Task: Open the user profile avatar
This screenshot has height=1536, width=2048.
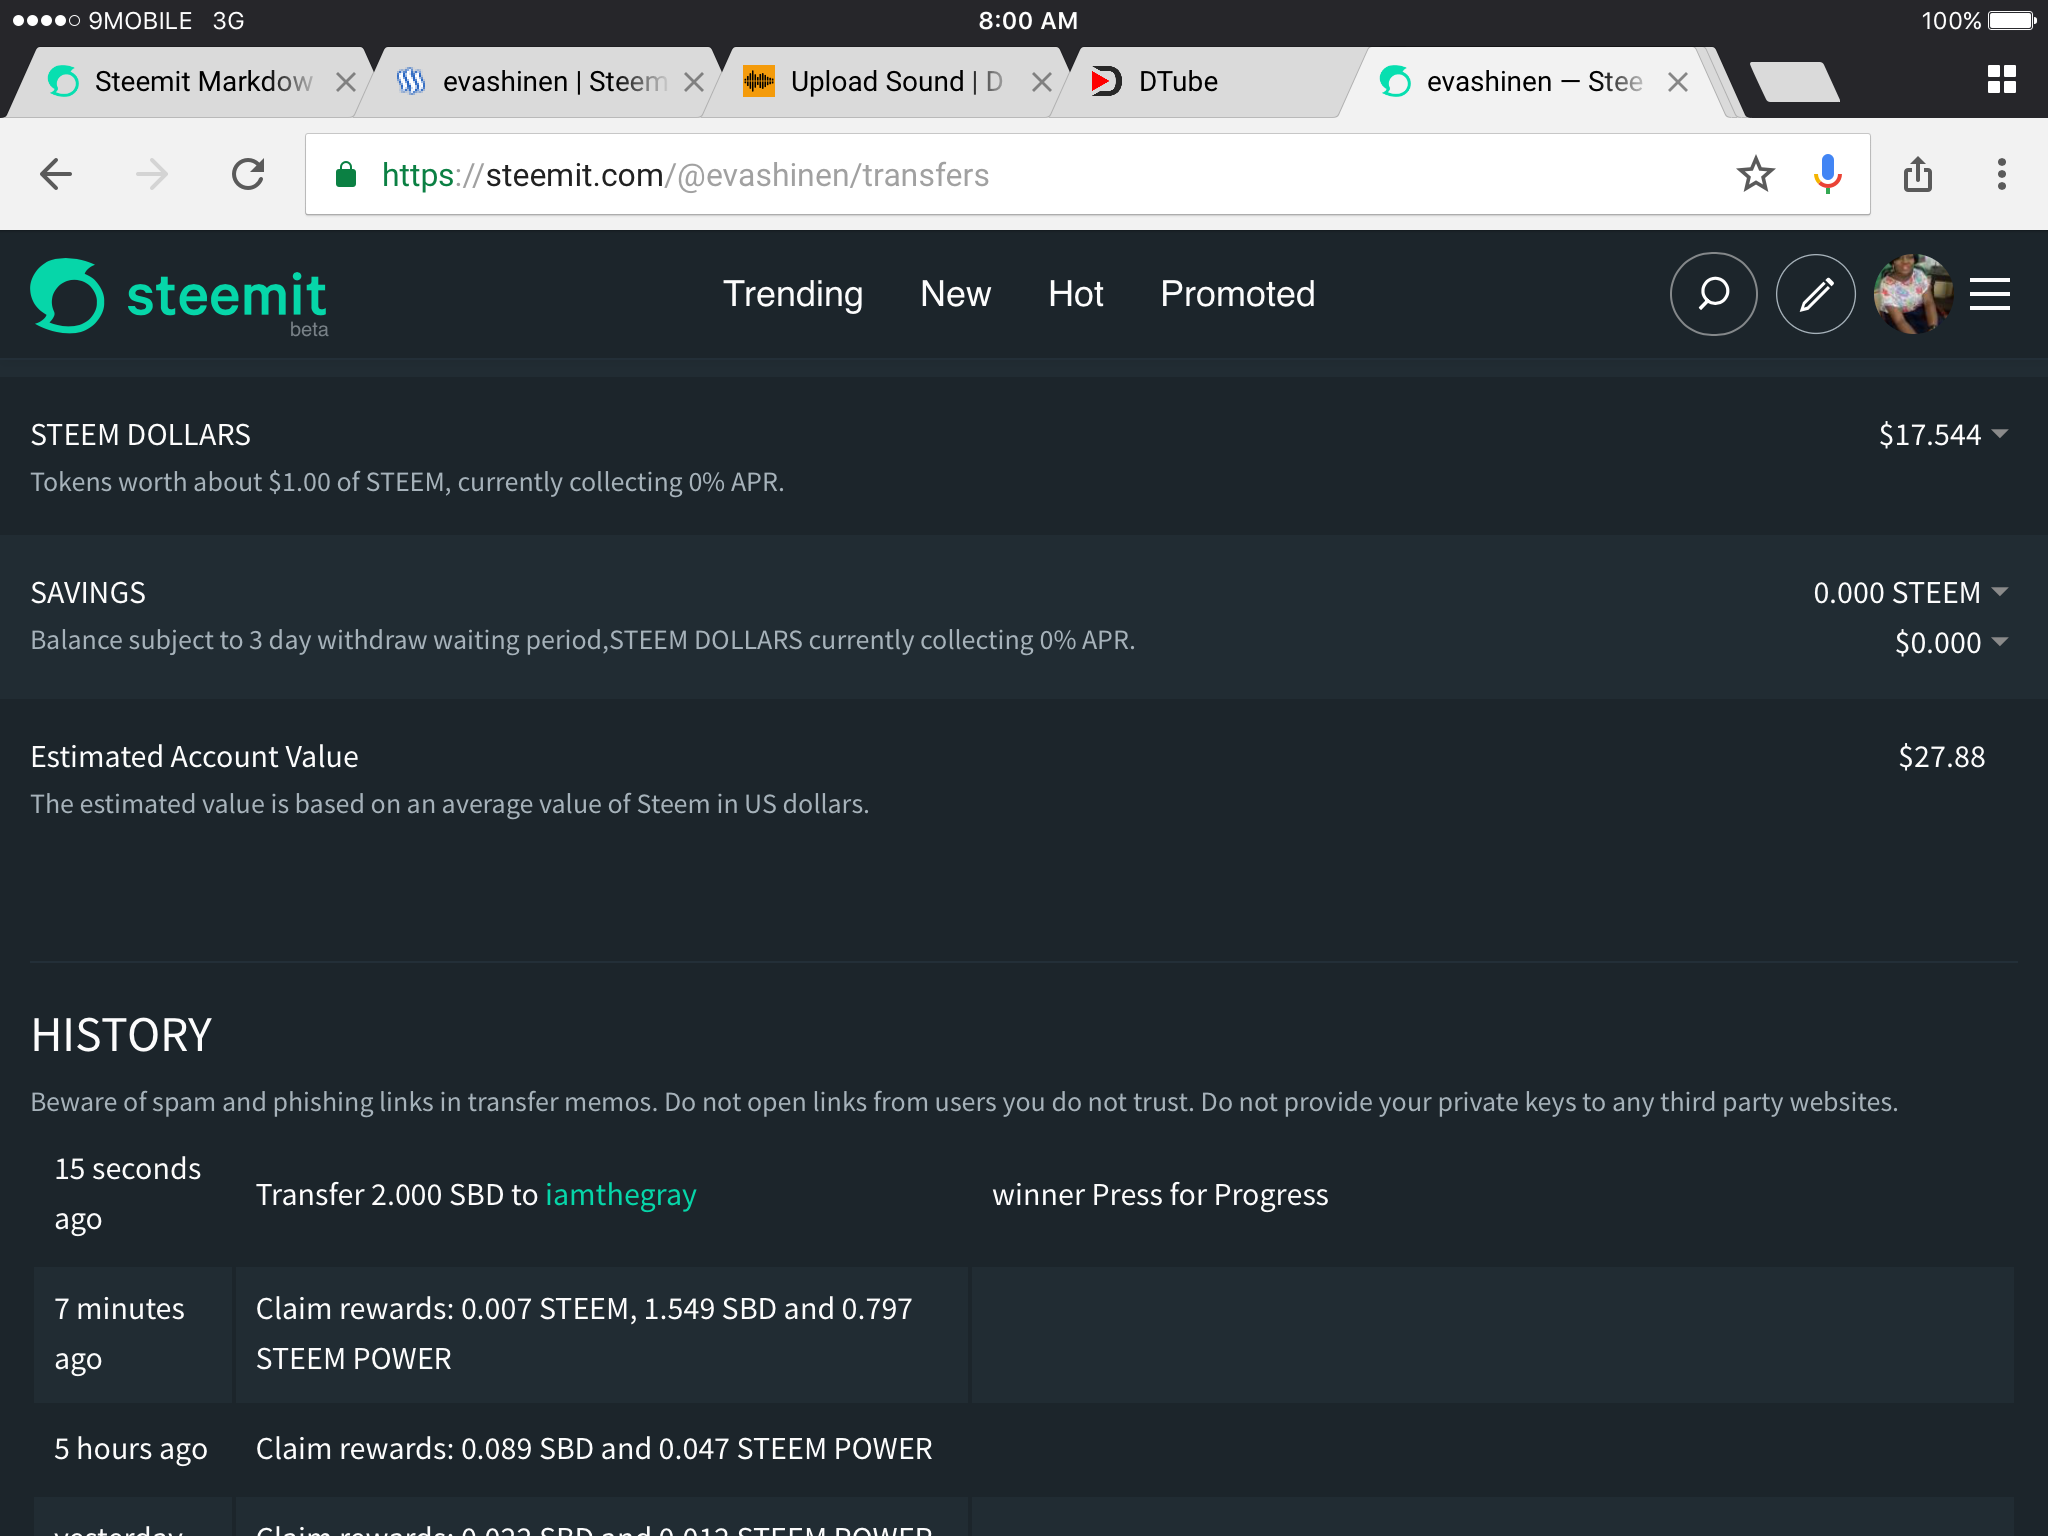Action: [1913, 294]
